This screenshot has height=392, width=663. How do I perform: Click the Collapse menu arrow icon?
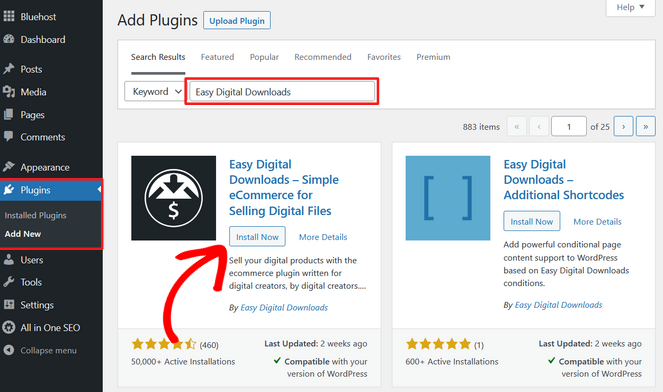[9, 350]
